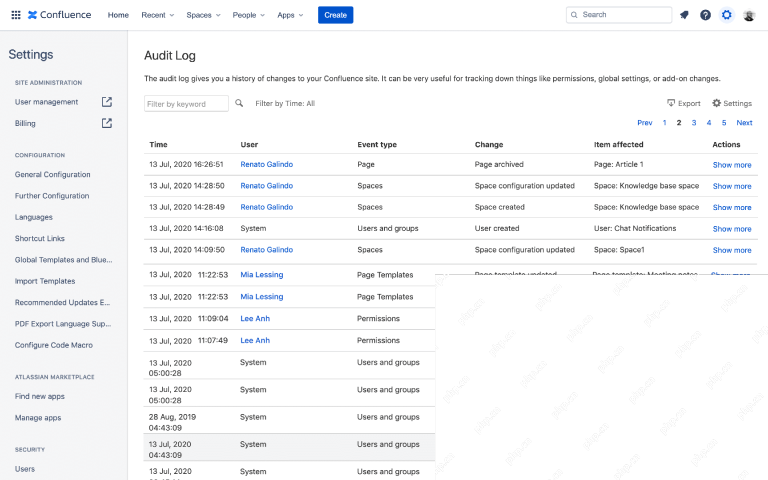Open the user profile avatar
Viewport: 768px width, 480px height.
(x=749, y=15)
